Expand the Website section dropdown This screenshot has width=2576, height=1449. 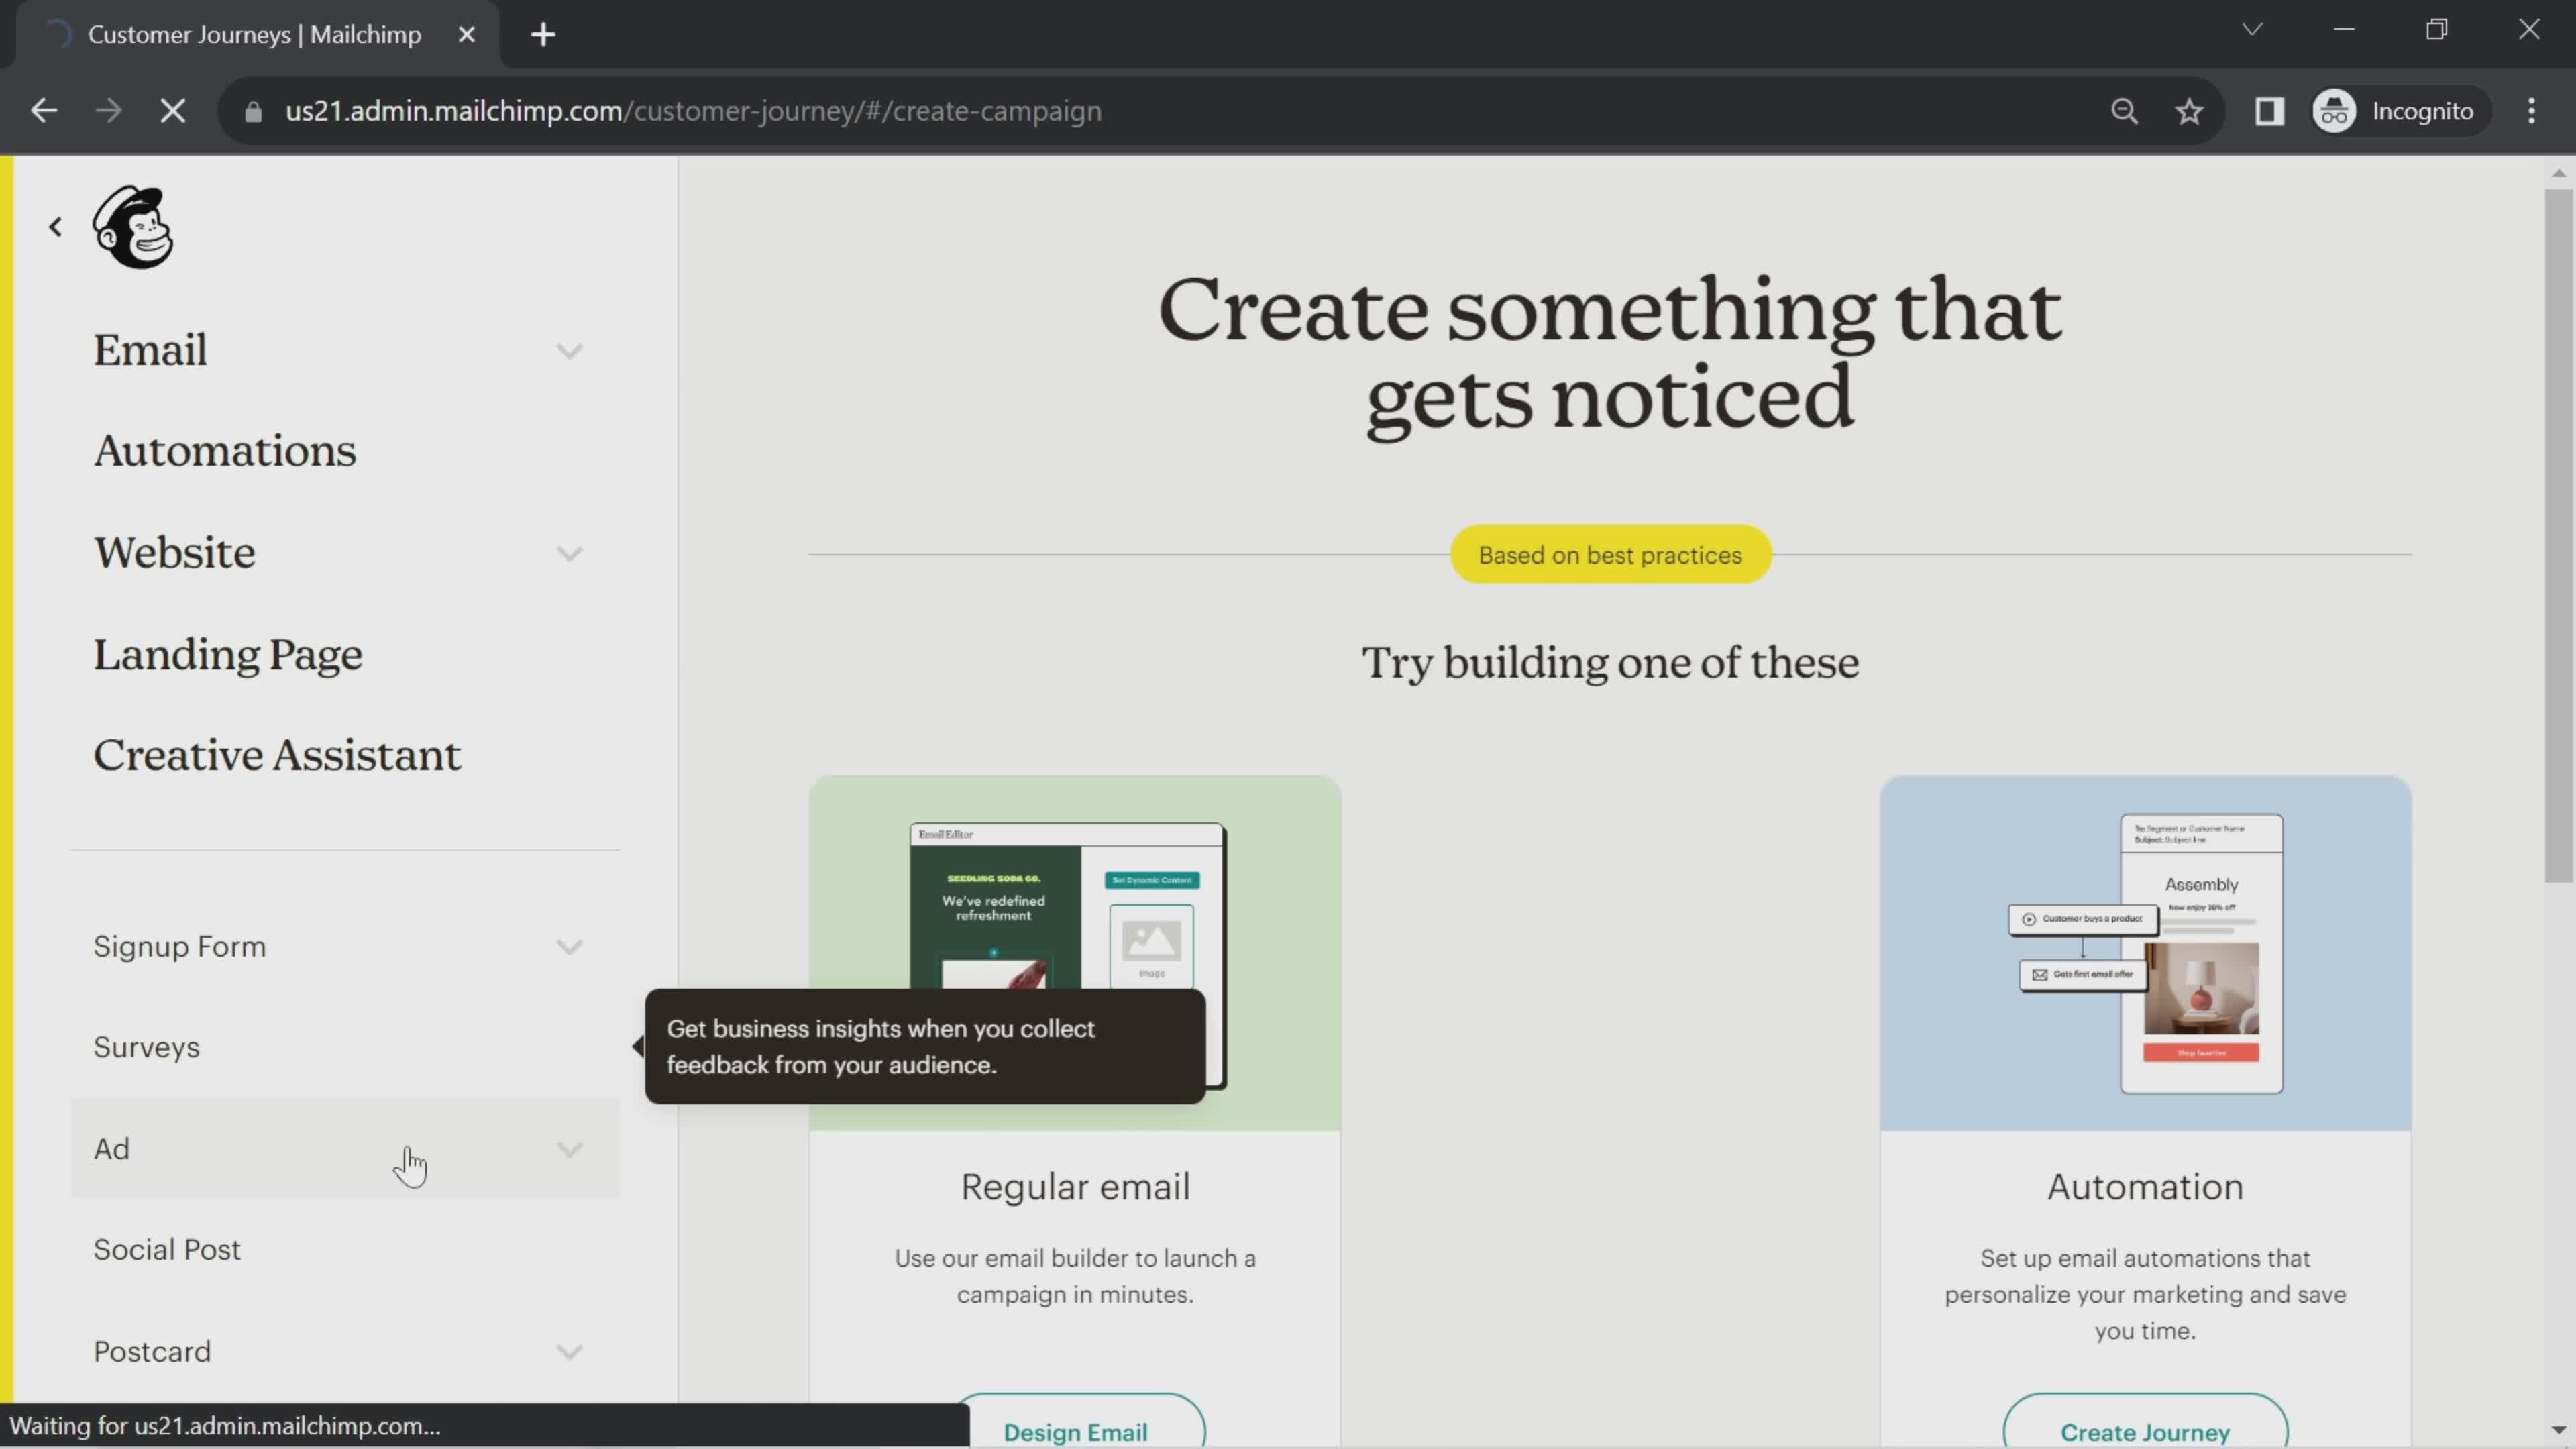568,552
